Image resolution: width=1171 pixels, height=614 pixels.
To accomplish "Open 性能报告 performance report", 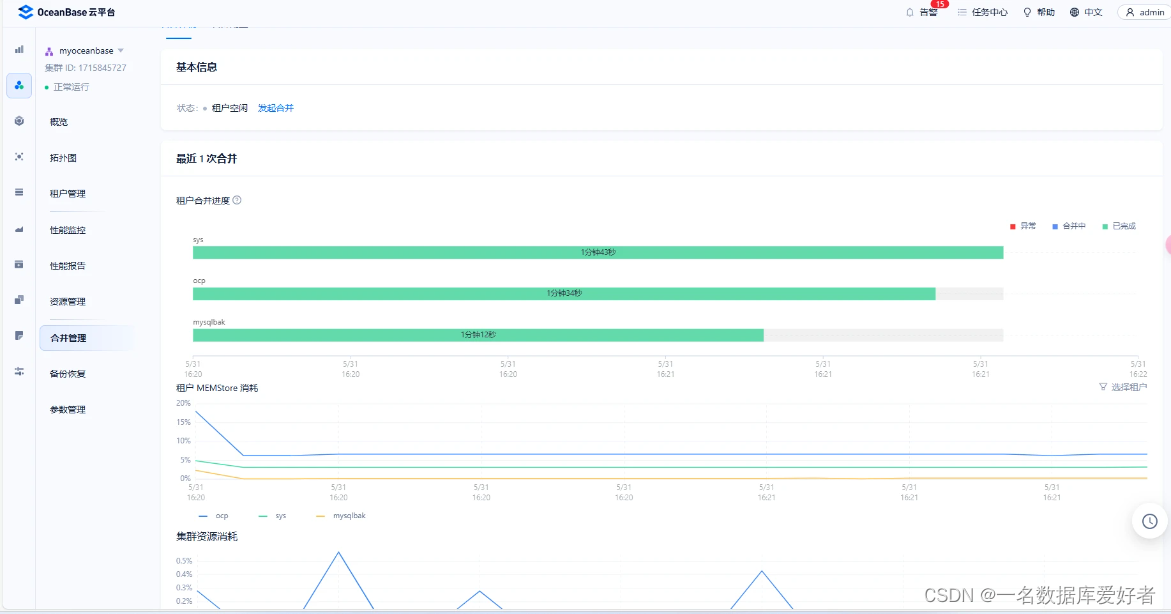I will [68, 266].
